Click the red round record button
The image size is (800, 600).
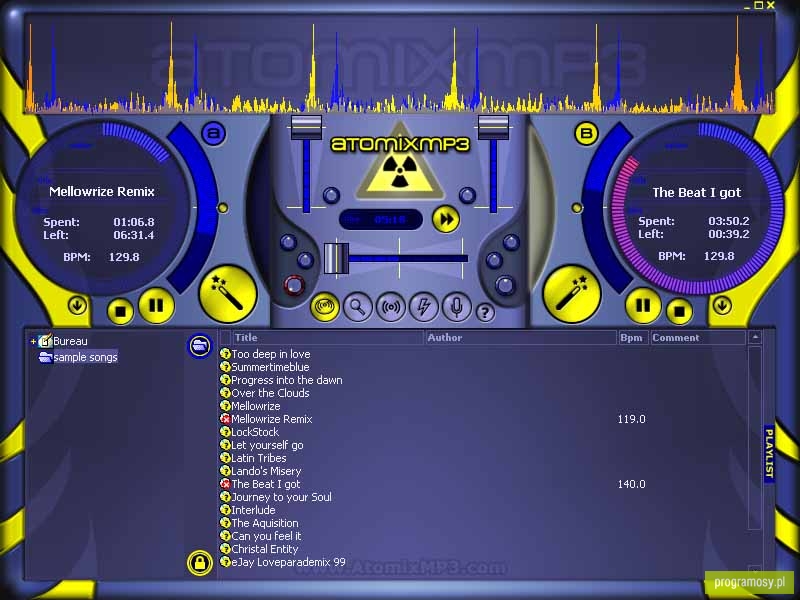pyautogui.click(x=294, y=285)
